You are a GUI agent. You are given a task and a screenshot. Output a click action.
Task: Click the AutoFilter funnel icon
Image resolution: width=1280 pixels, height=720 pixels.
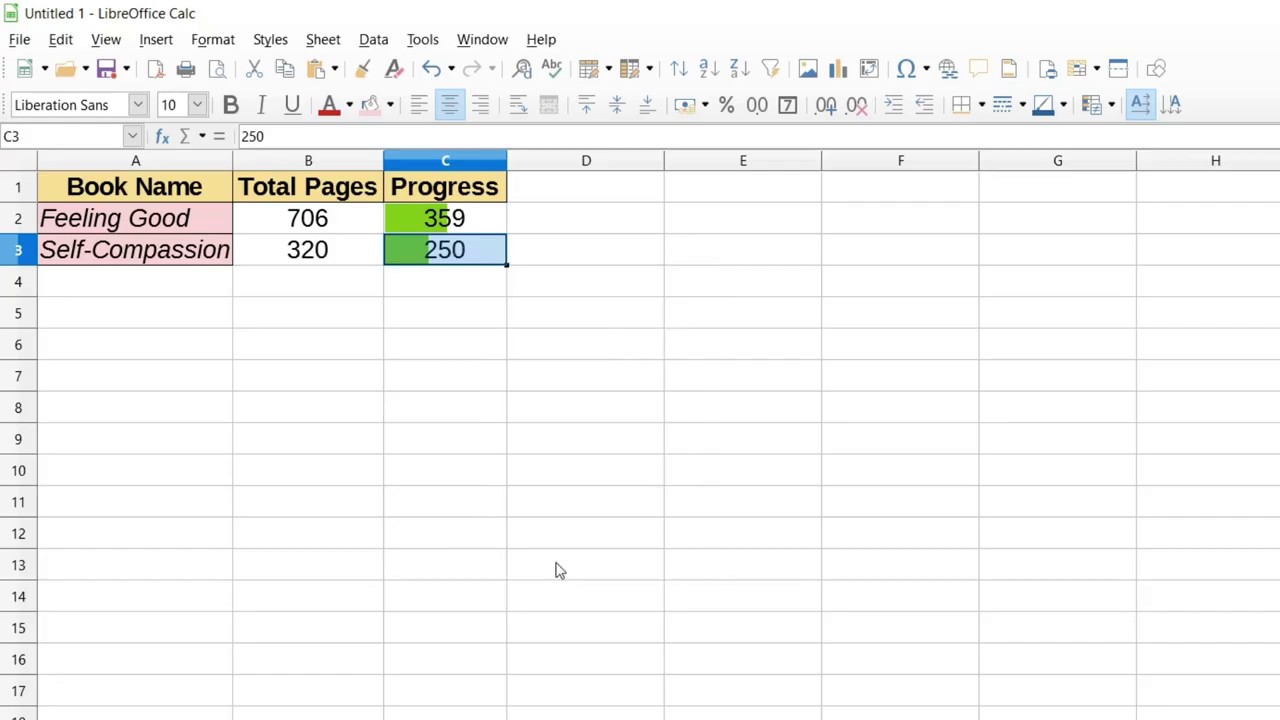pyautogui.click(x=771, y=69)
